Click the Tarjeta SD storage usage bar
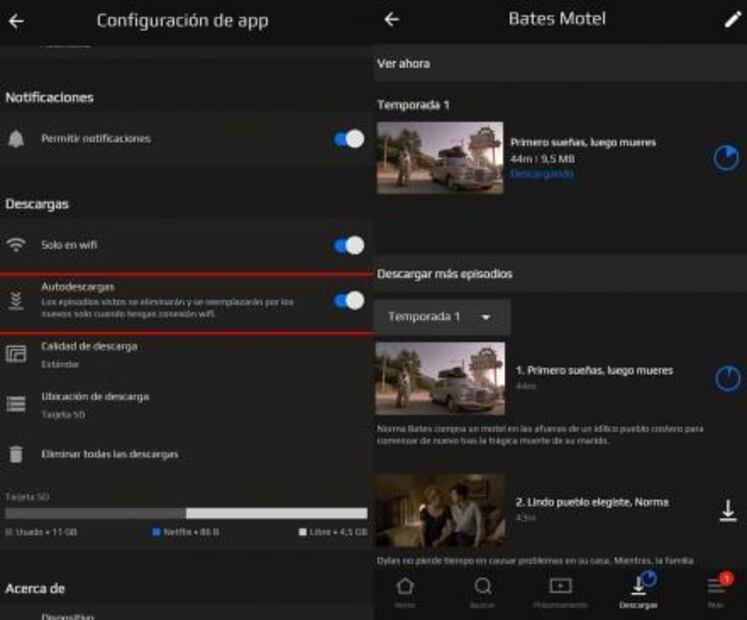The image size is (747, 620). coord(186,513)
